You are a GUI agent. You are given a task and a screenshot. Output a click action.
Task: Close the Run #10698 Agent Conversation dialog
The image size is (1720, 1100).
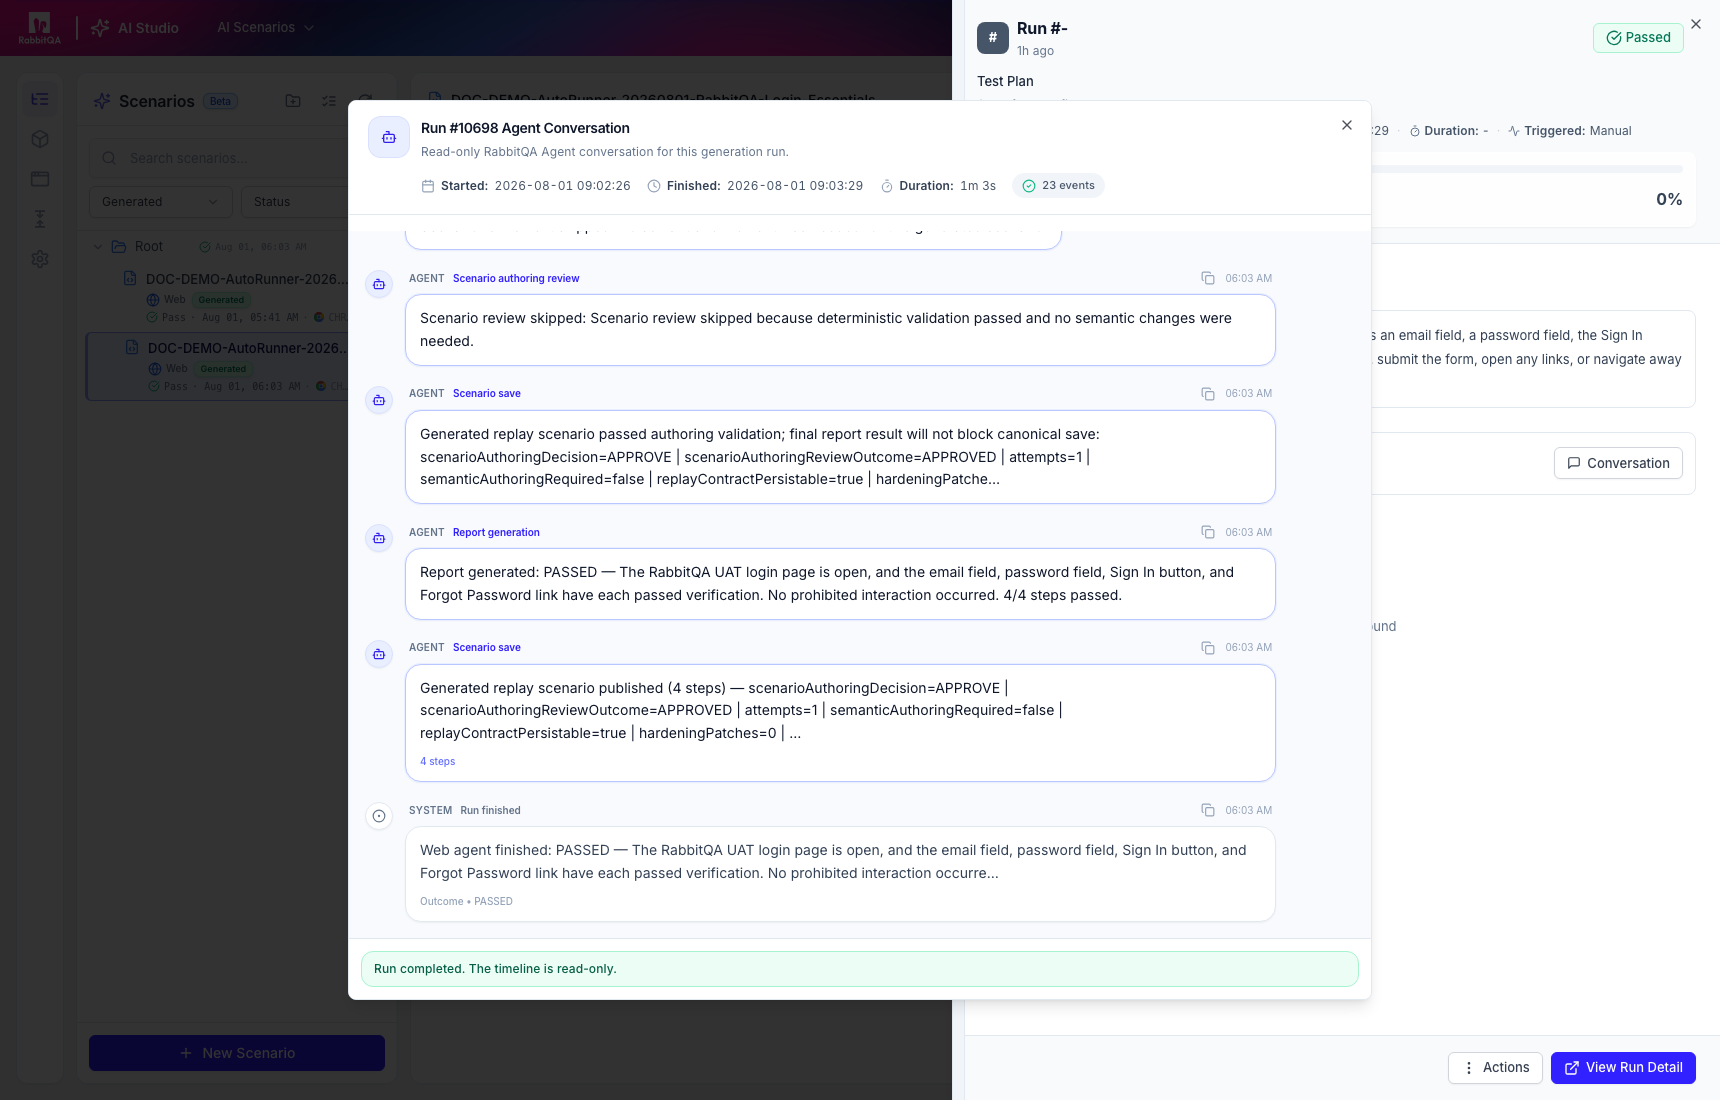[x=1347, y=125]
